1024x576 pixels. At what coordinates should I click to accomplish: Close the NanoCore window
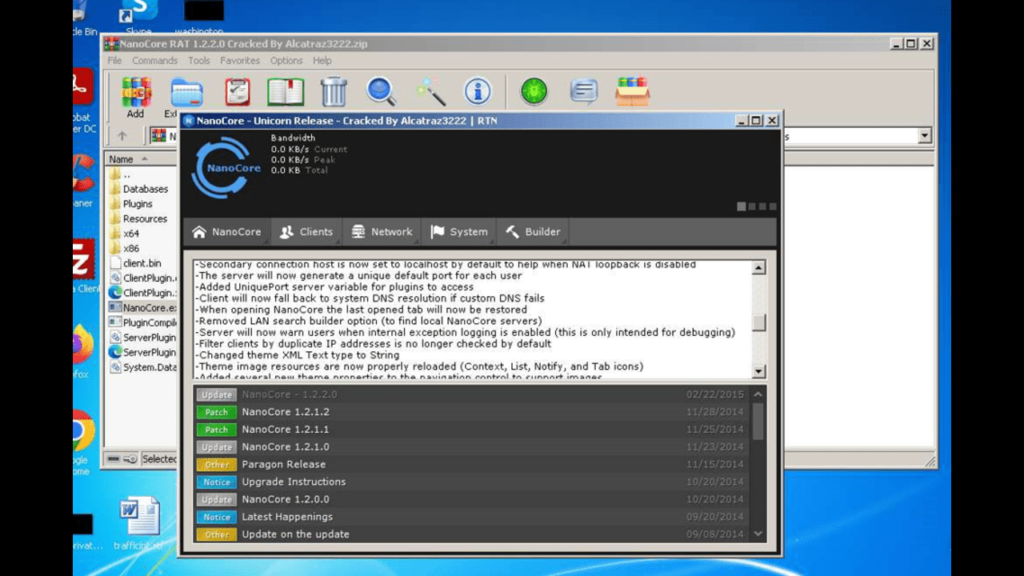tap(772, 120)
